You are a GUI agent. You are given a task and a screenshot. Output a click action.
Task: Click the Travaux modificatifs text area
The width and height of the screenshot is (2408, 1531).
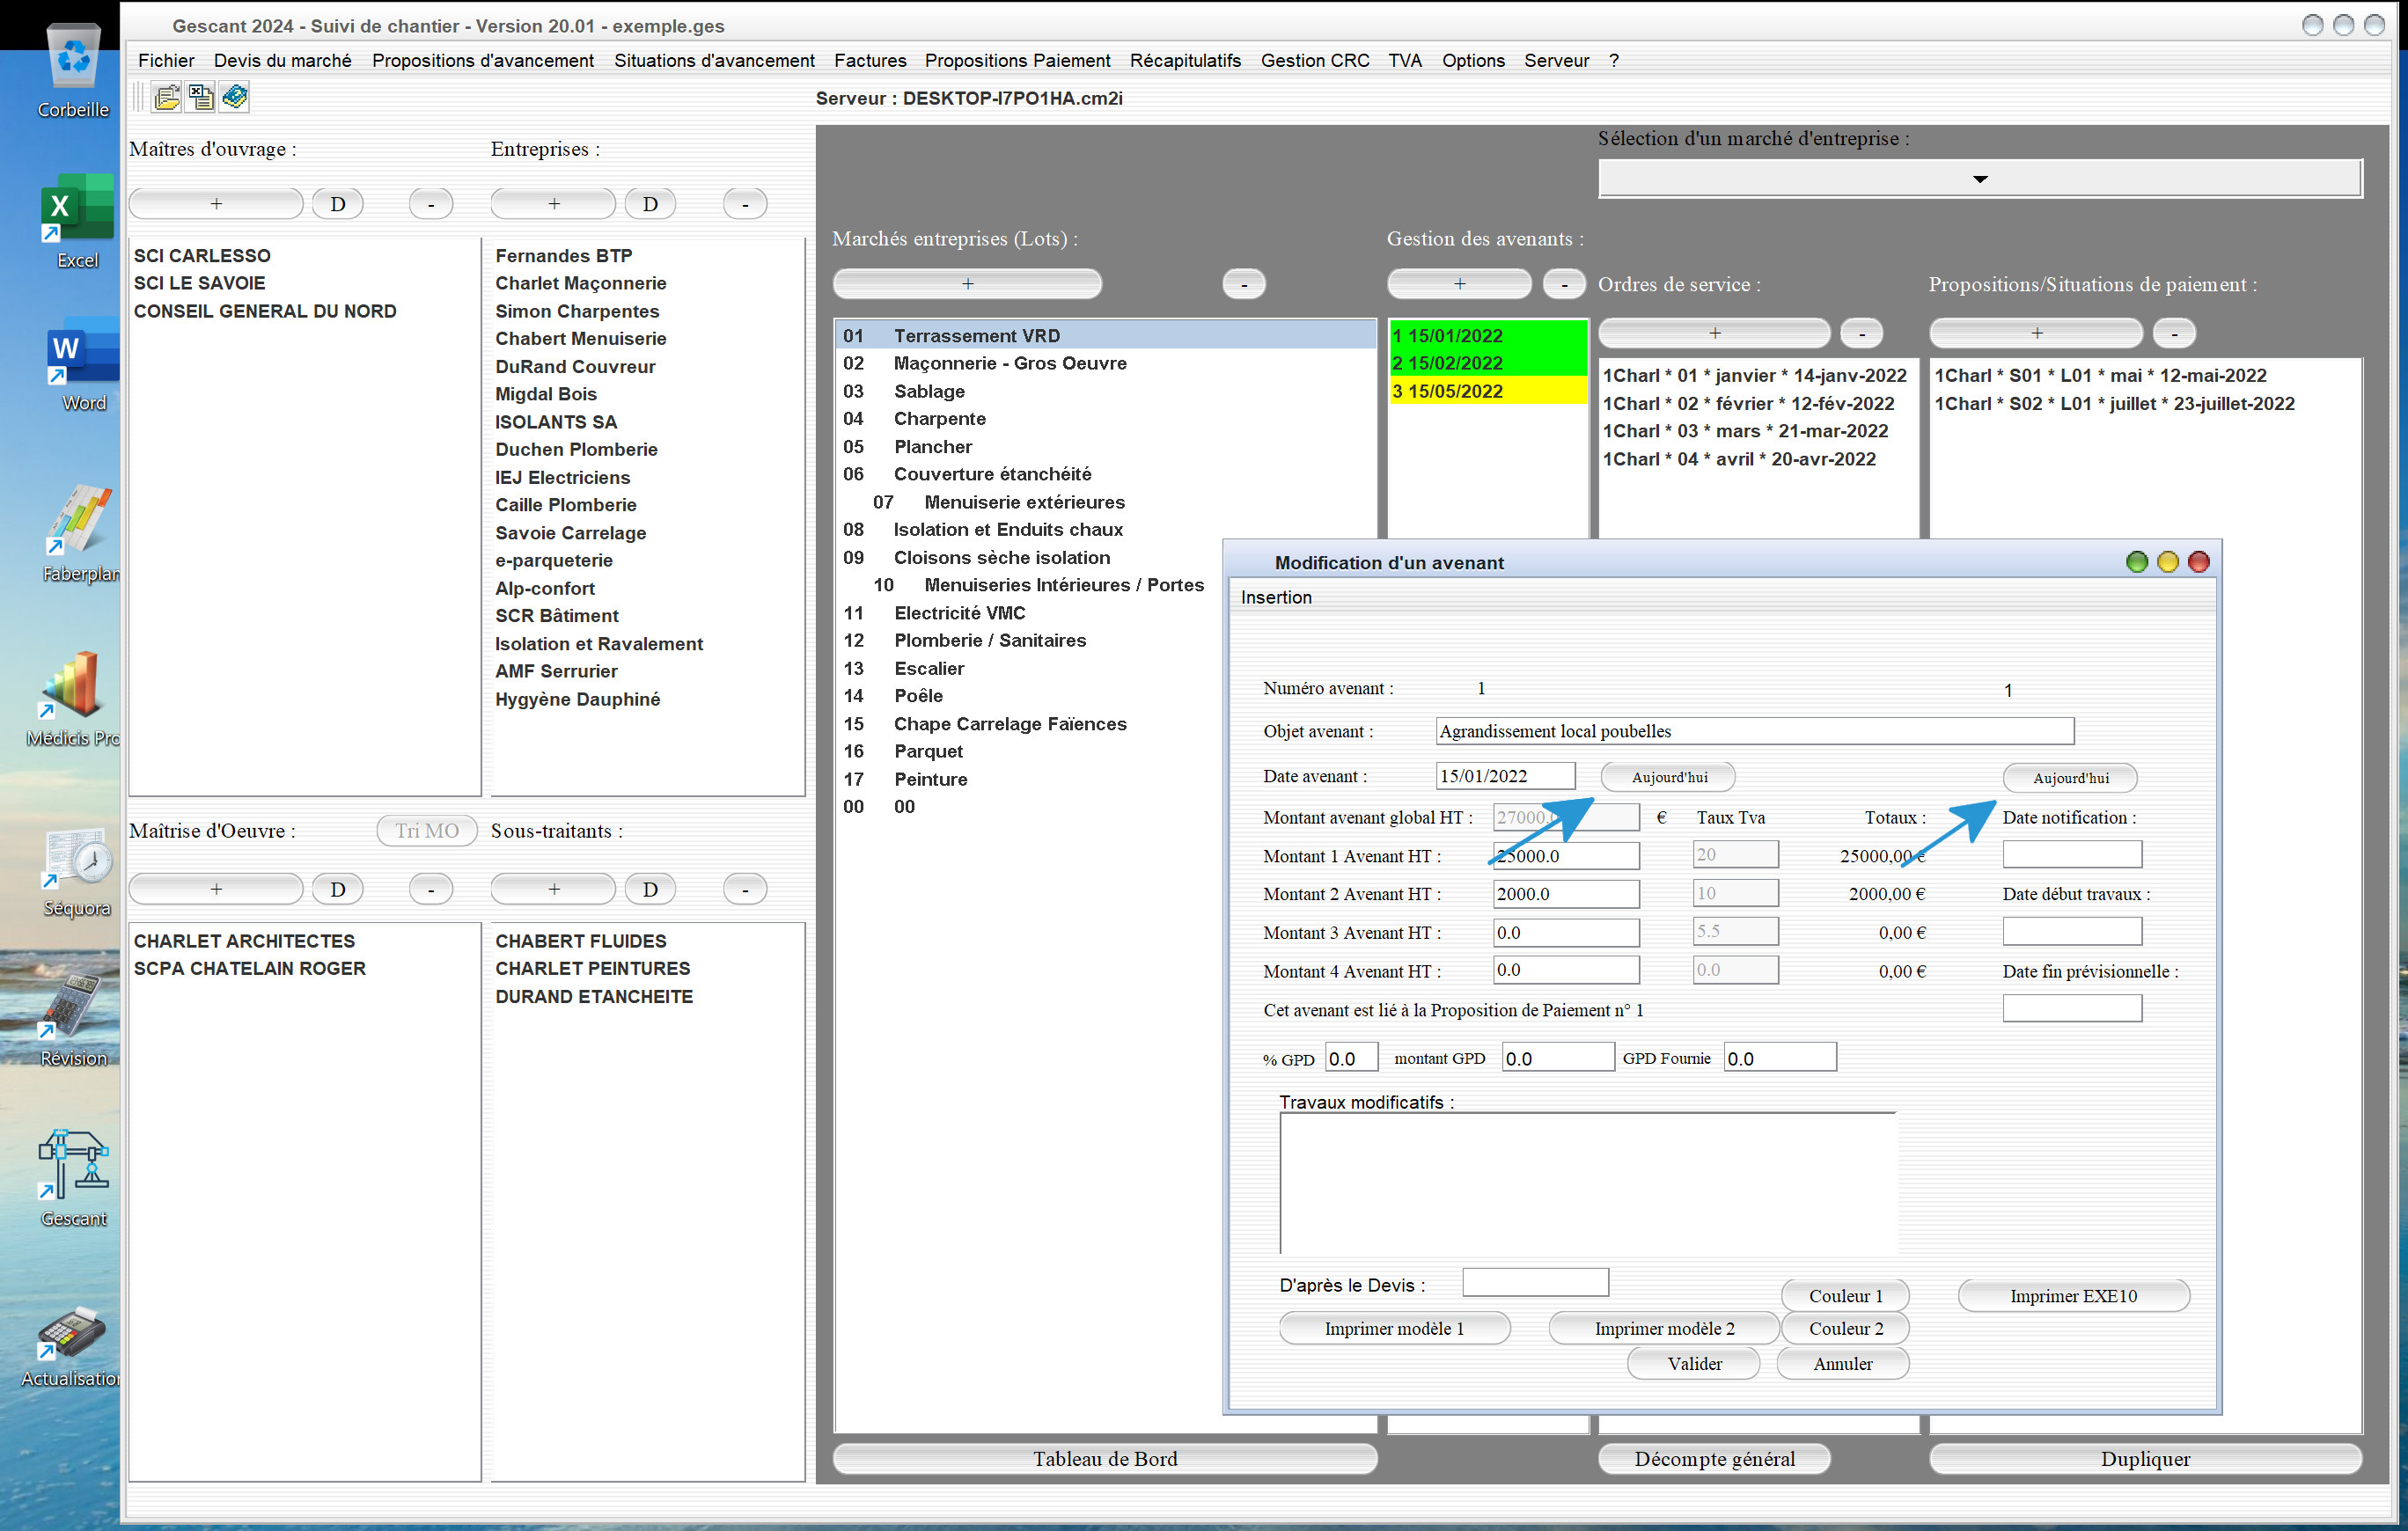point(1588,1184)
